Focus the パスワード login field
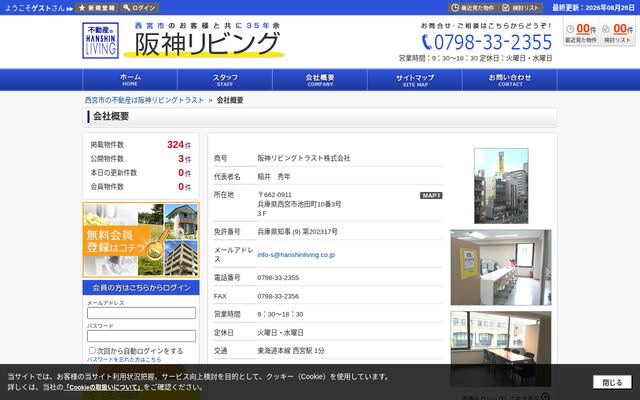 [x=141, y=336]
